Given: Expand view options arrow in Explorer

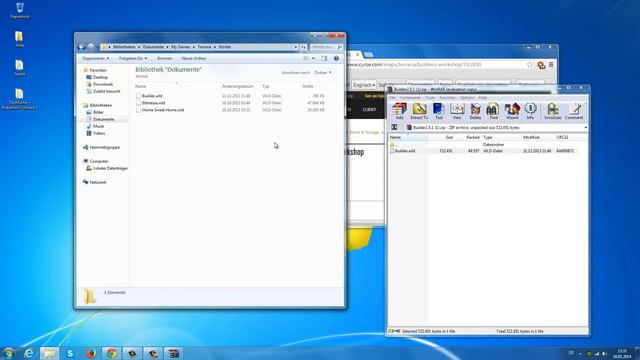Looking at the screenshot, I should click(313, 59).
